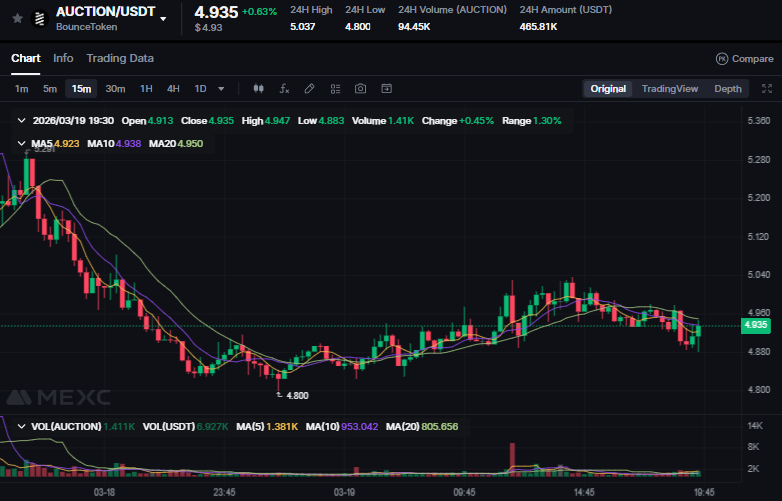This screenshot has width=782, height=501.
Task: Select the 1H timeframe
Action: [x=146, y=89]
